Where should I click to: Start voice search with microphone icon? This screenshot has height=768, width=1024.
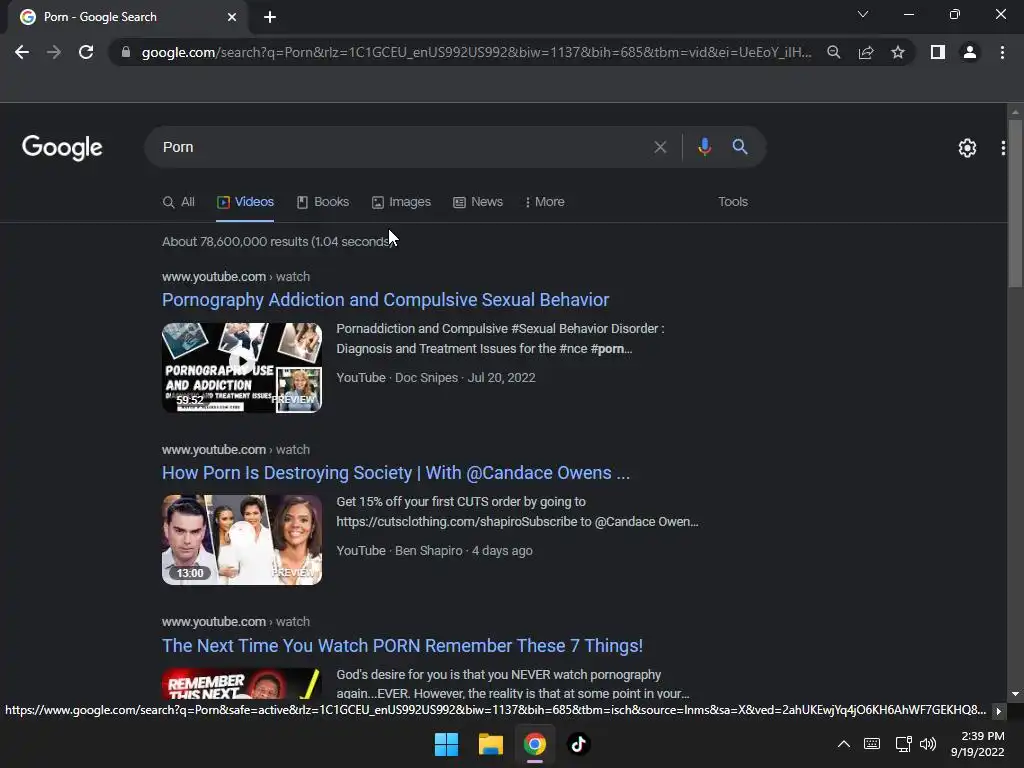point(704,147)
